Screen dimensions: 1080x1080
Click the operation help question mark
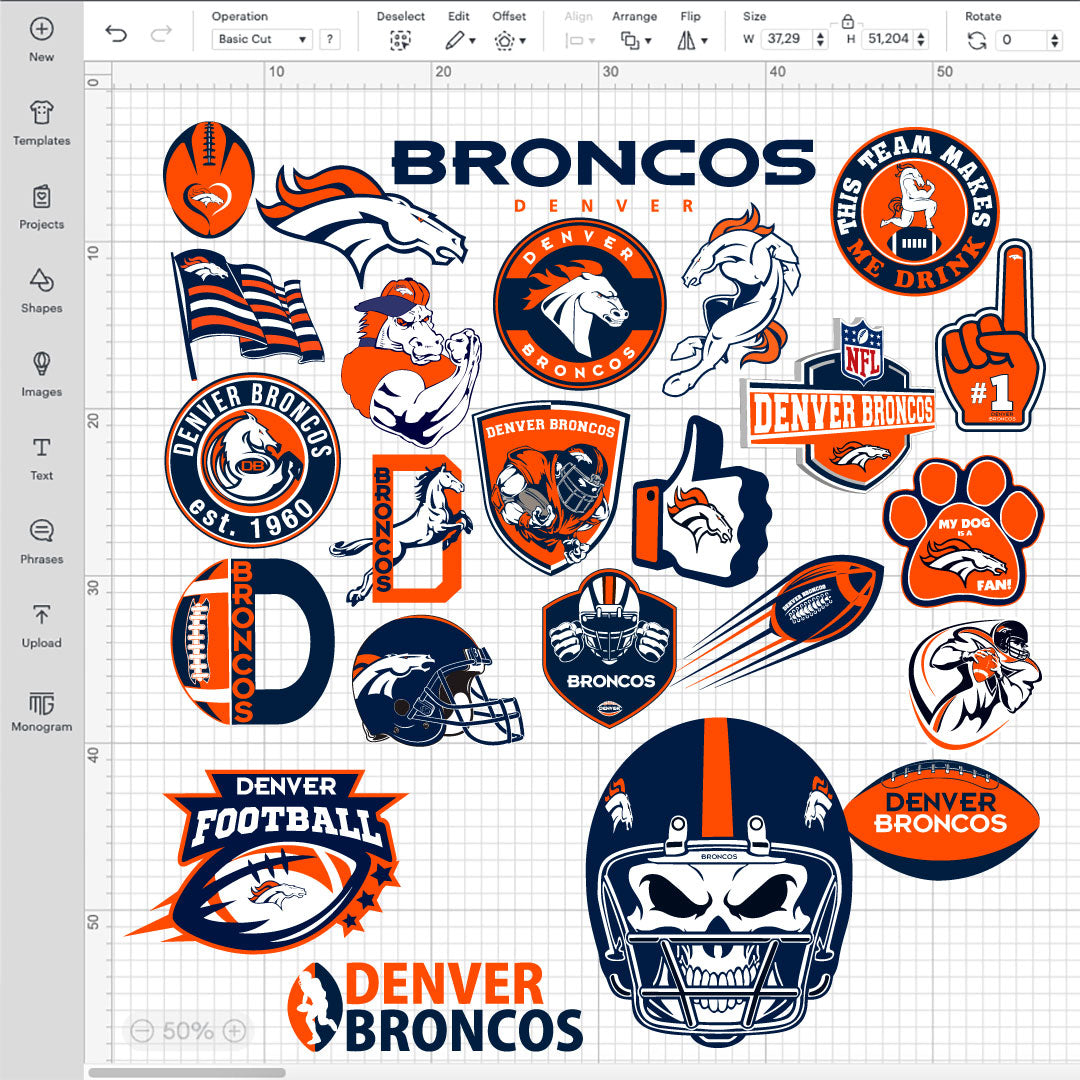(x=330, y=39)
